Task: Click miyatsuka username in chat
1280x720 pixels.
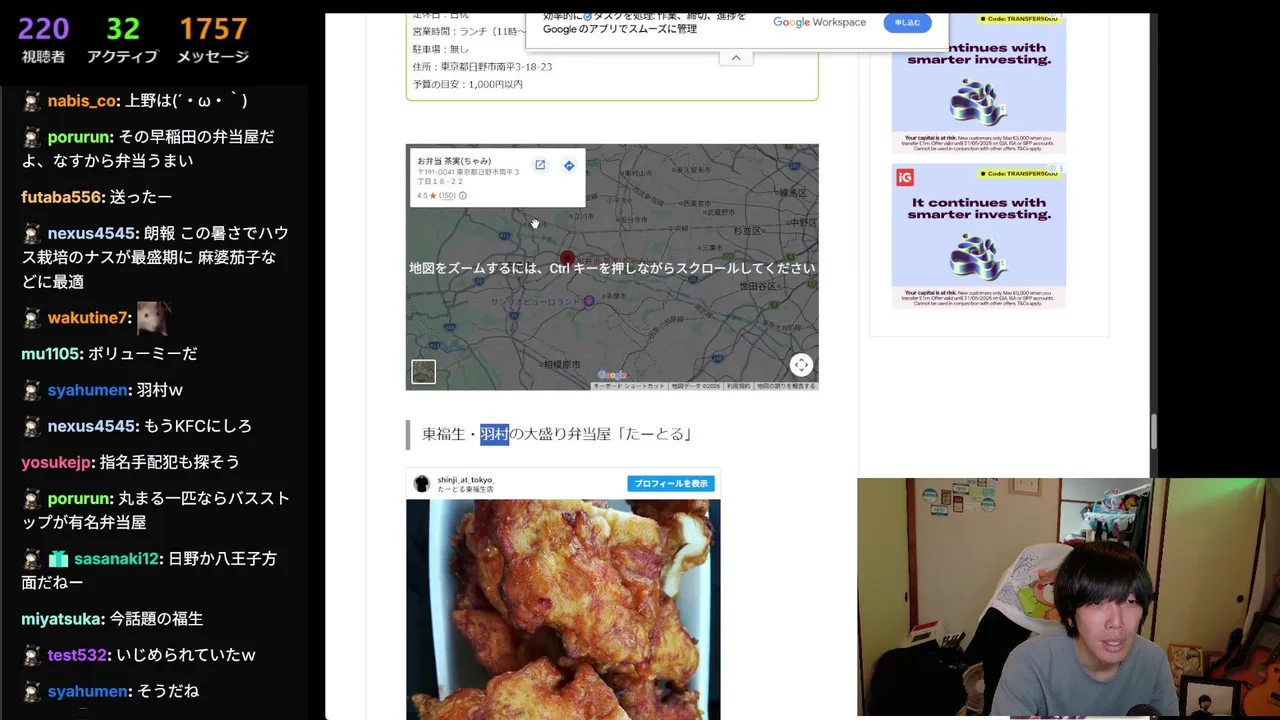Action: [x=61, y=619]
